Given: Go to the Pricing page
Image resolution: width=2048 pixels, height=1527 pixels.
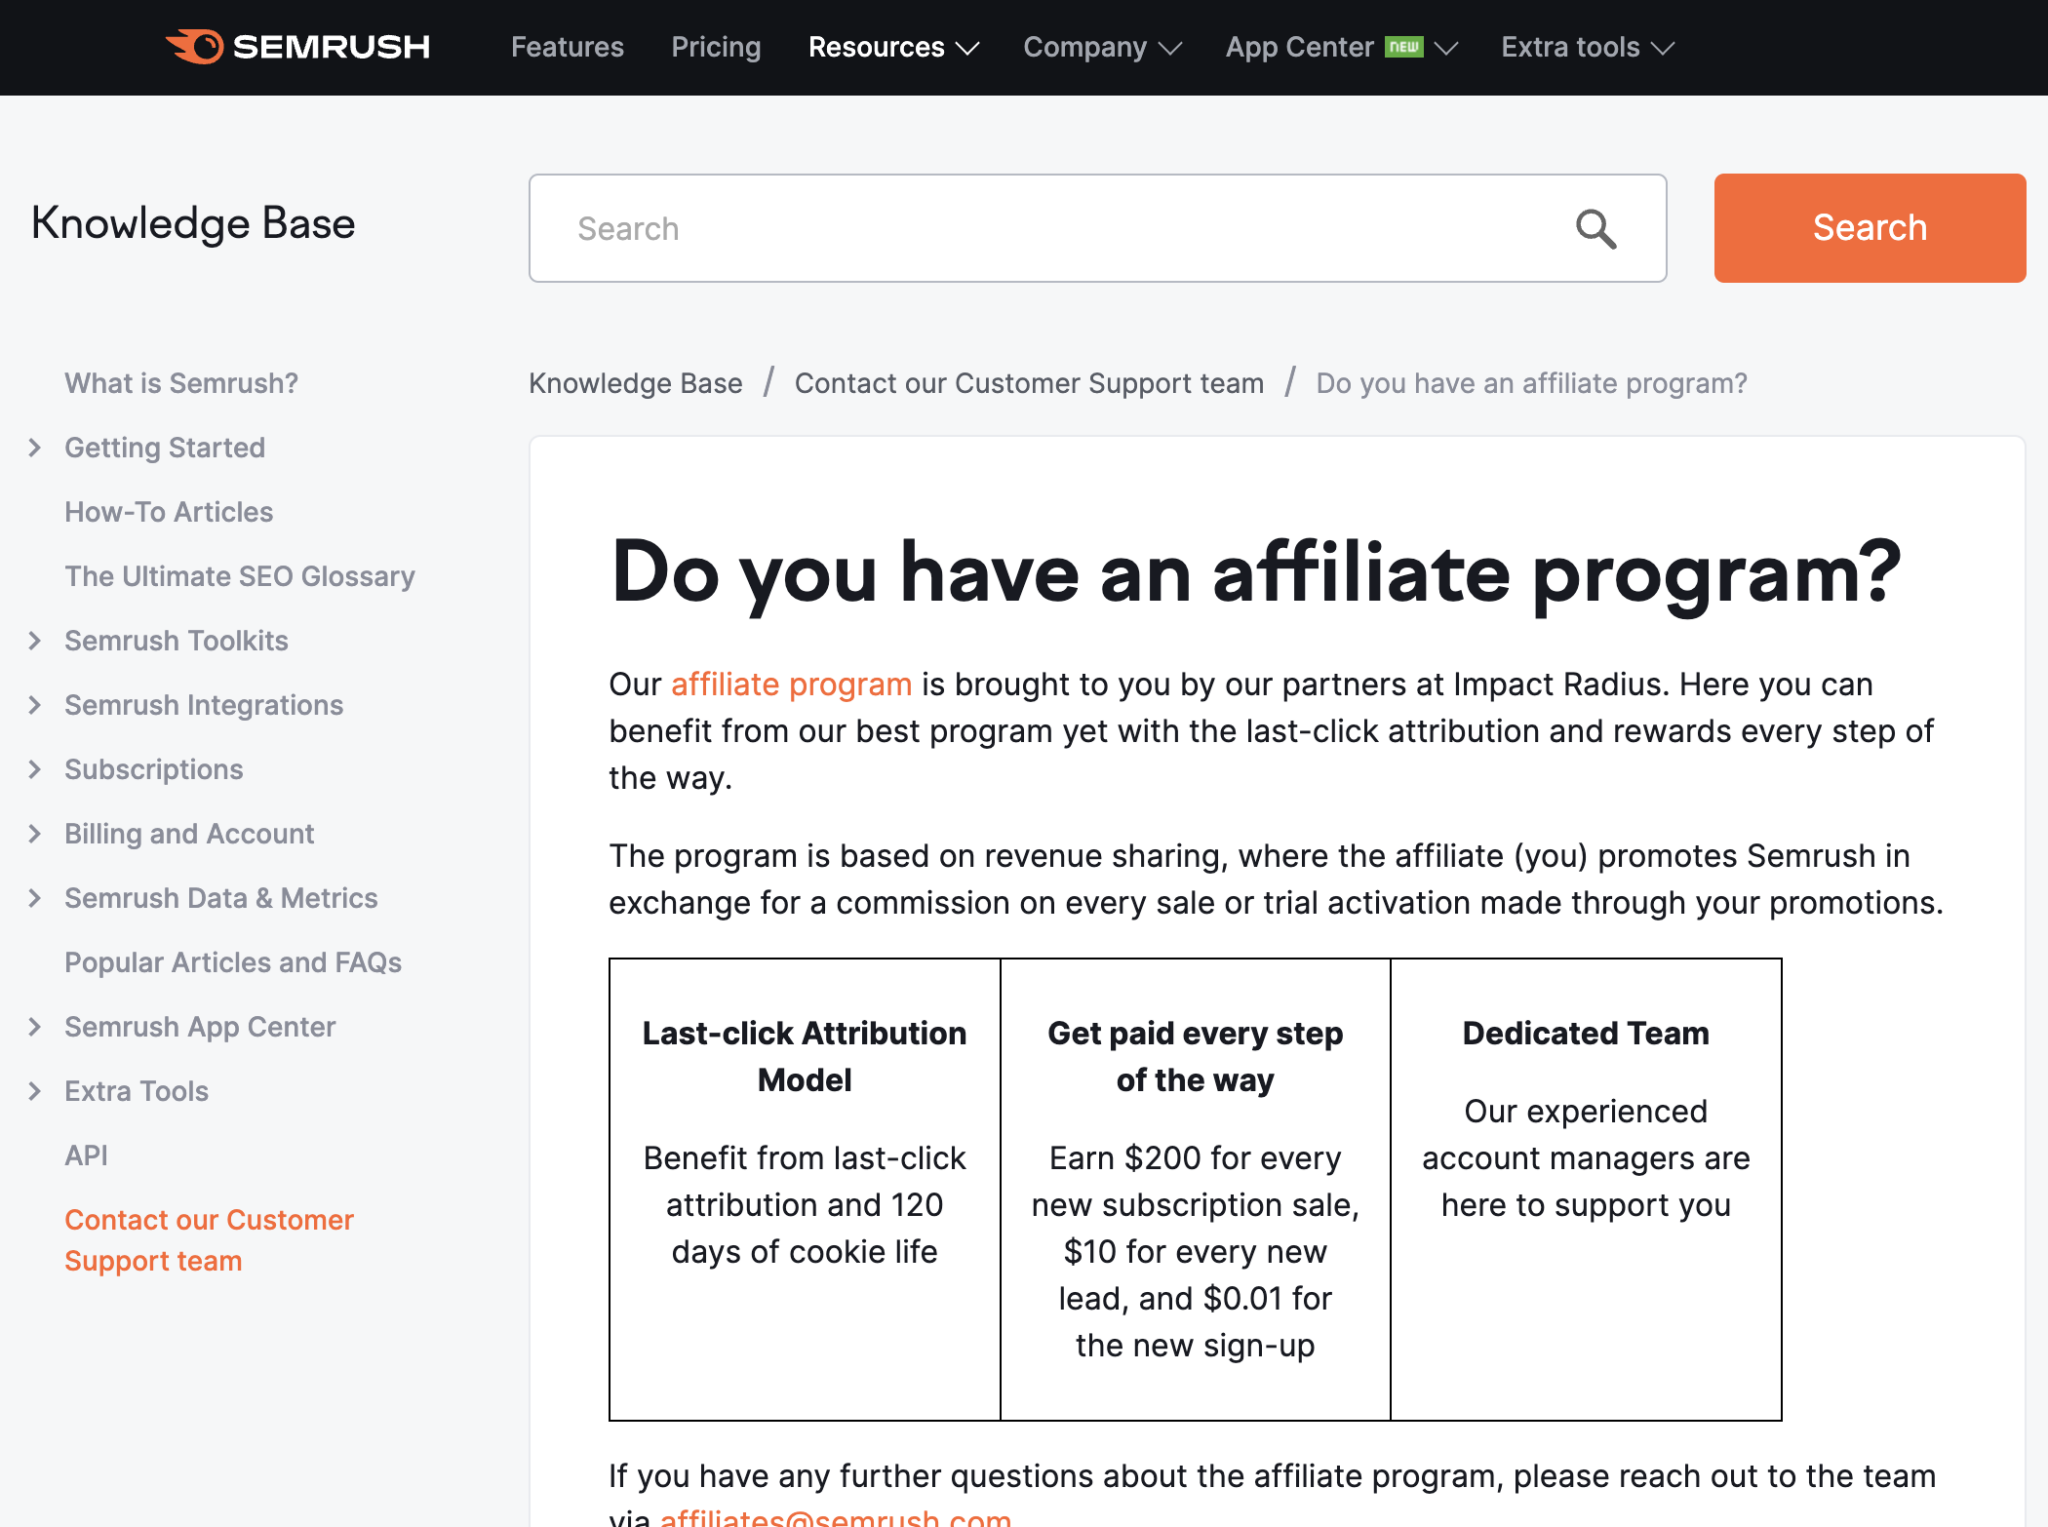Looking at the screenshot, I should click(716, 47).
